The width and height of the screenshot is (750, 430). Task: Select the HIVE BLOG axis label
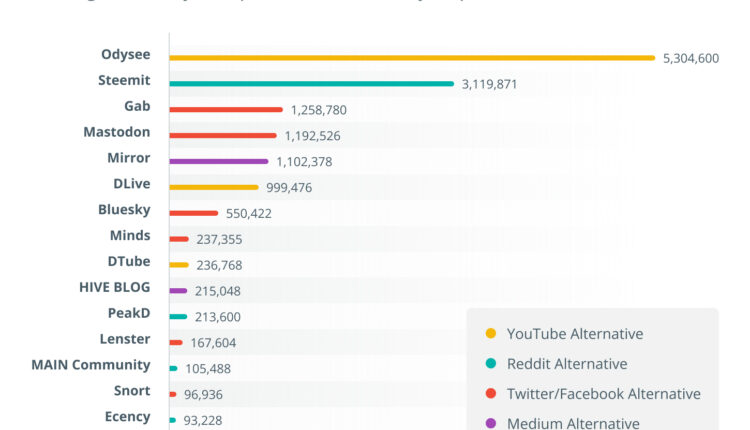click(115, 287)
